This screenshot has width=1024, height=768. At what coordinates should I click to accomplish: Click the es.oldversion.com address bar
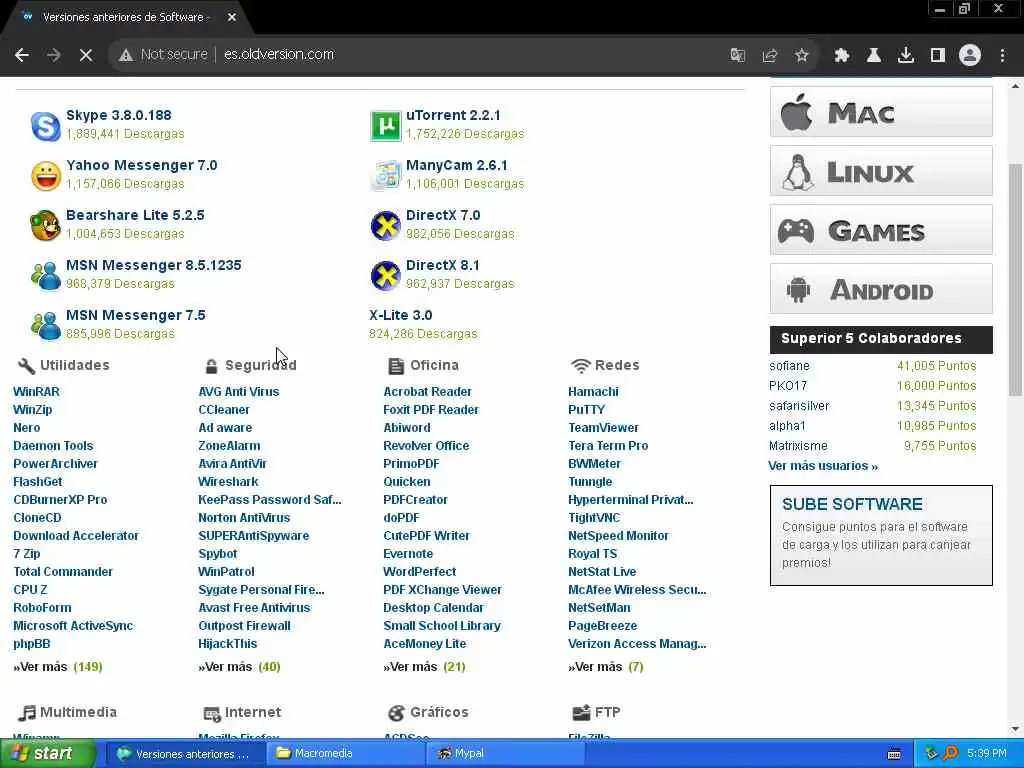pos(279,55)
